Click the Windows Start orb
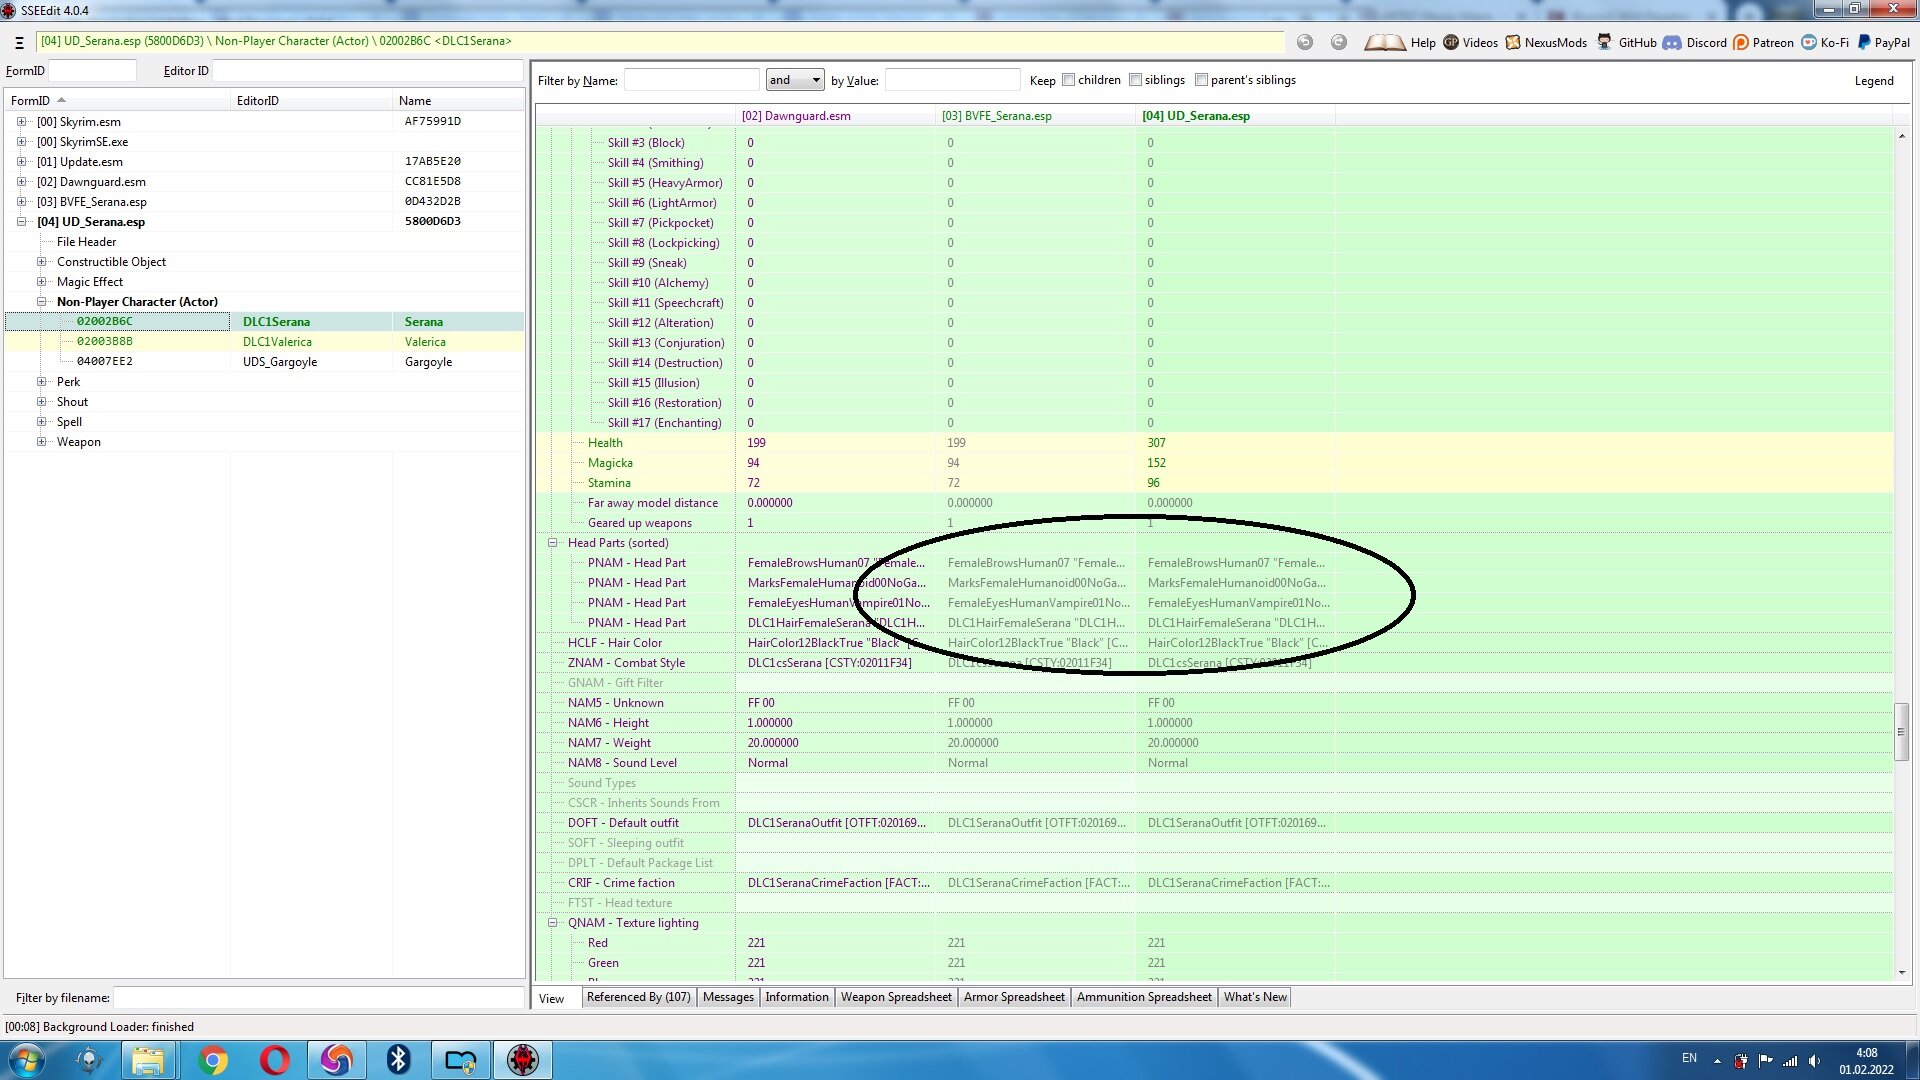 (27, 1060)
